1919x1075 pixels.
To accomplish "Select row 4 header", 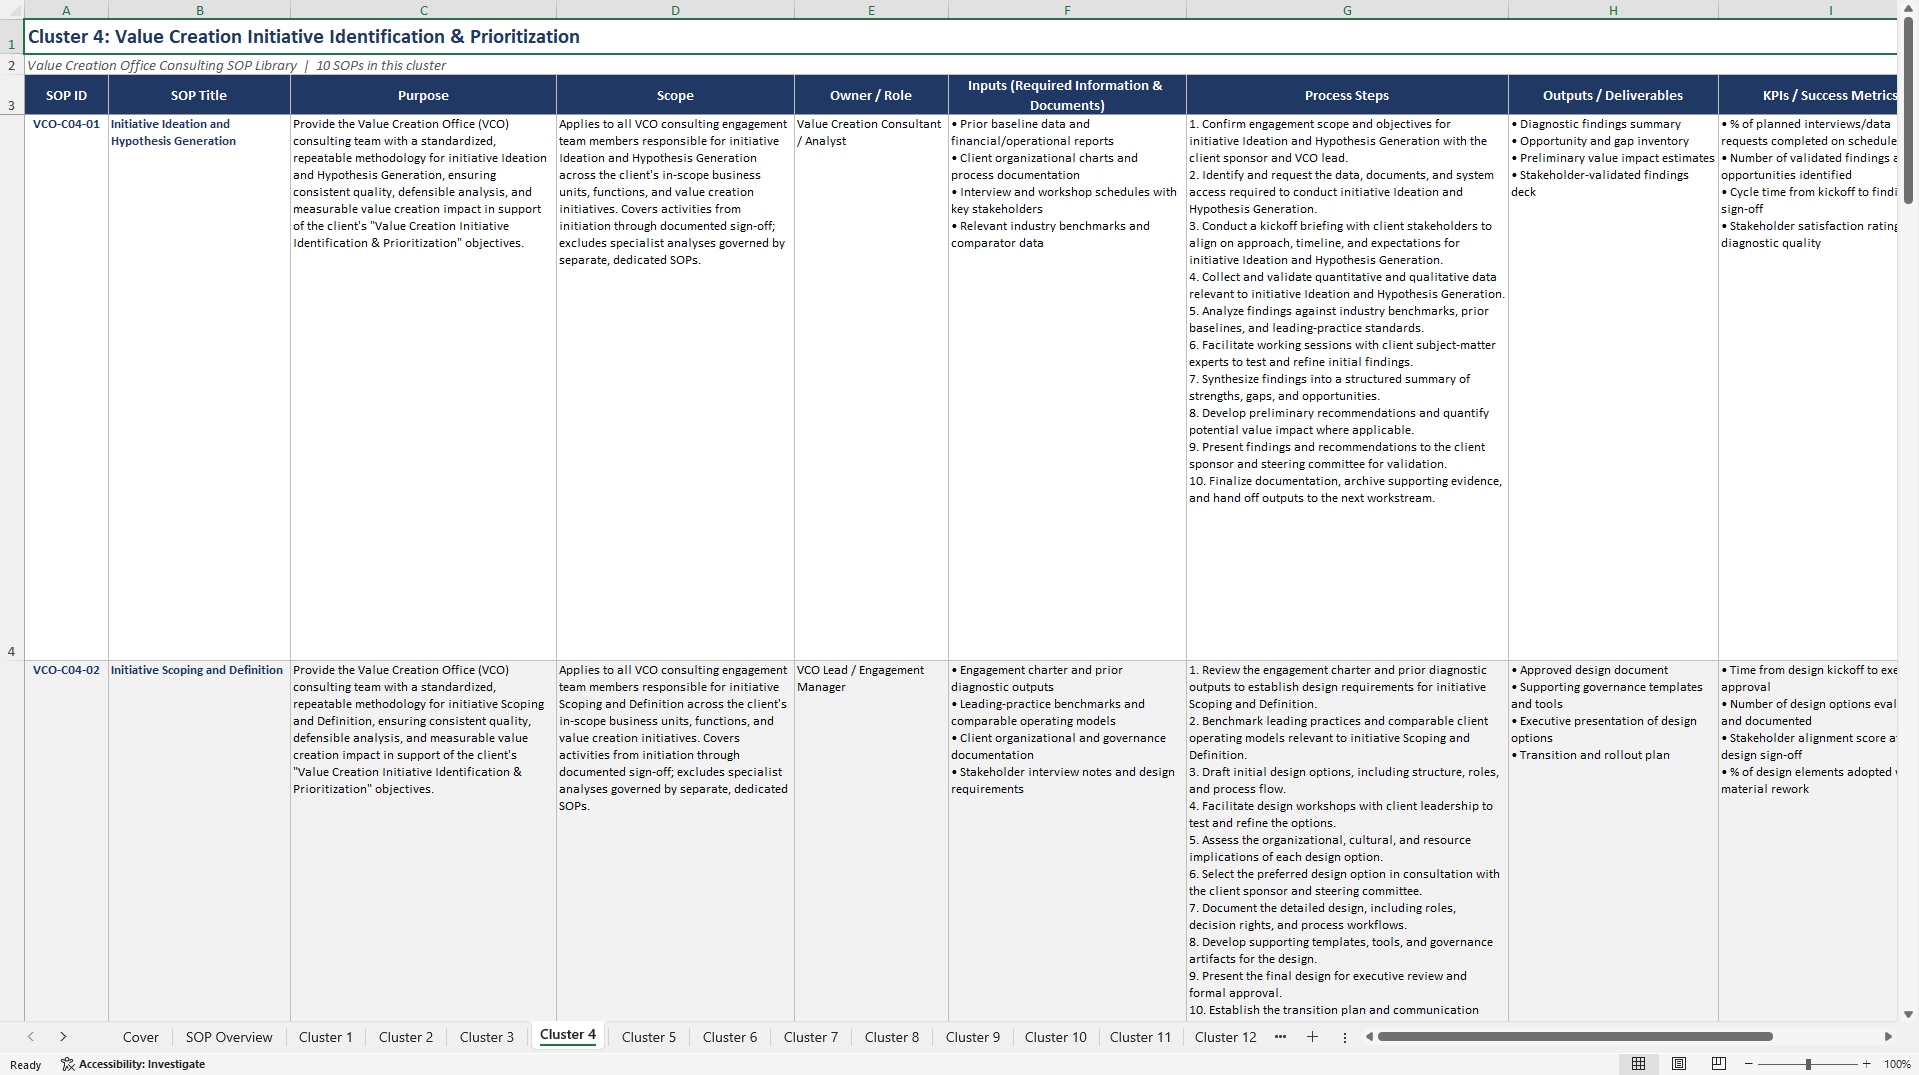I will pyautogui.click(x=12, y=388).
